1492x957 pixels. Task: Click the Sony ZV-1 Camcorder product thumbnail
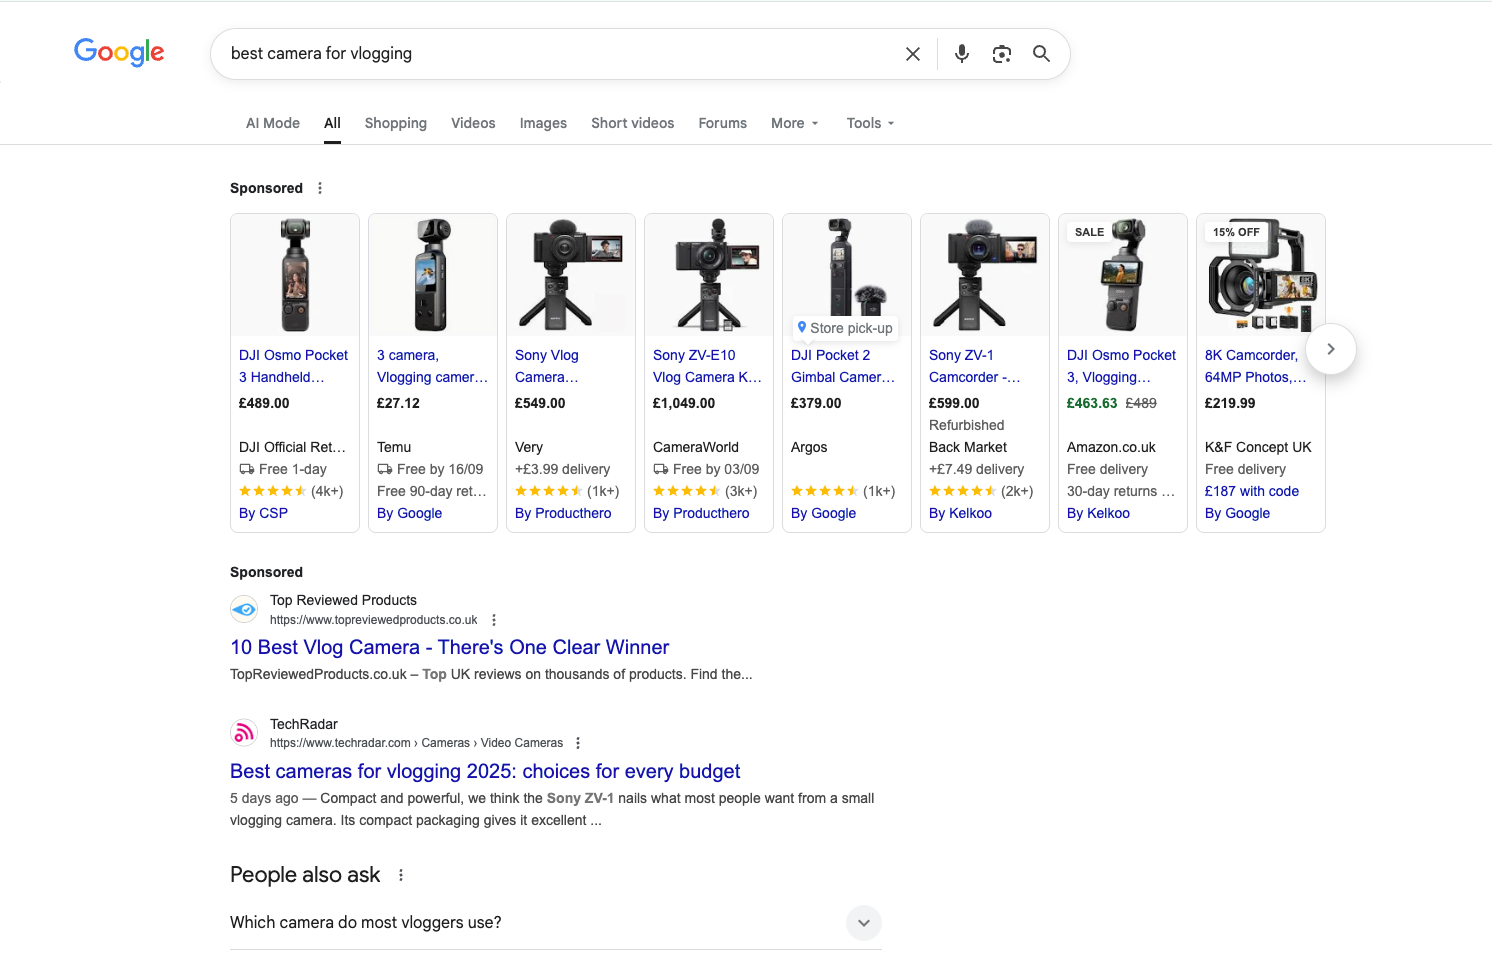(x=984, y=275)
